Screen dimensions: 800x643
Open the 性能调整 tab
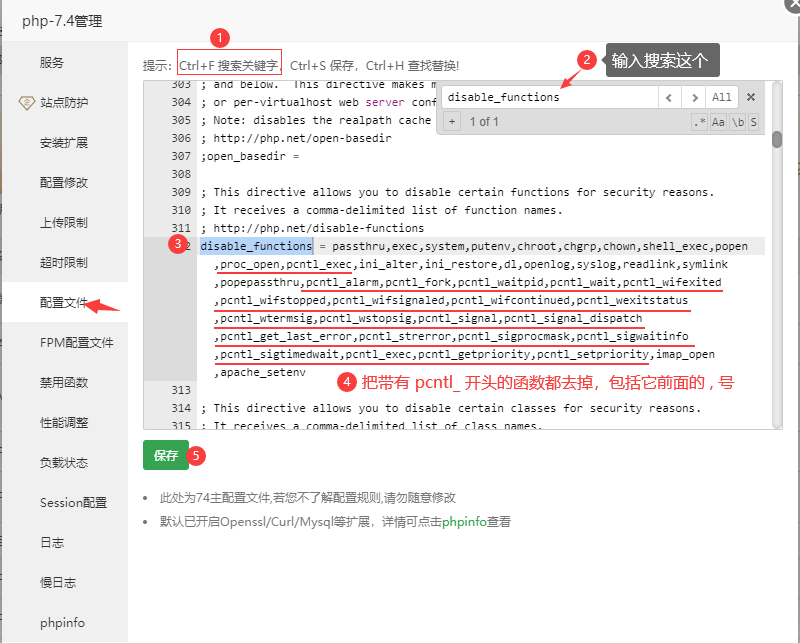[64, 422]
